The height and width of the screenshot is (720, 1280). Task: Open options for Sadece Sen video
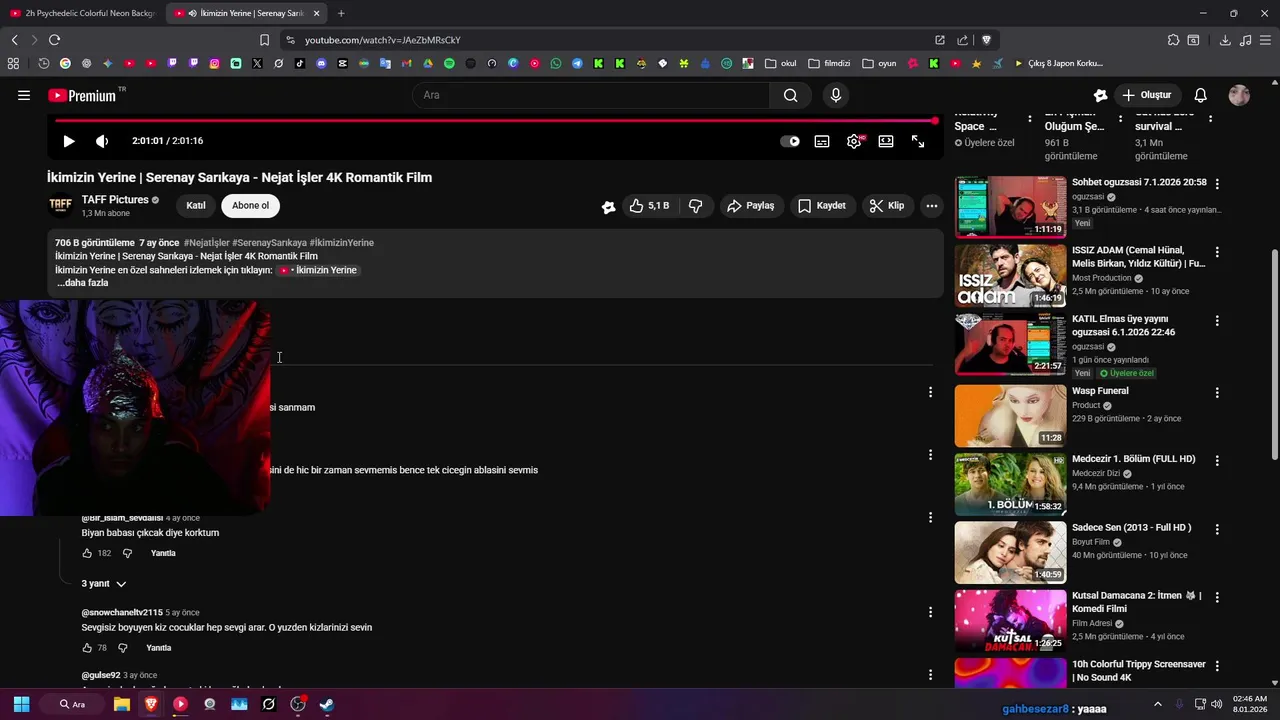[1217, 529]
